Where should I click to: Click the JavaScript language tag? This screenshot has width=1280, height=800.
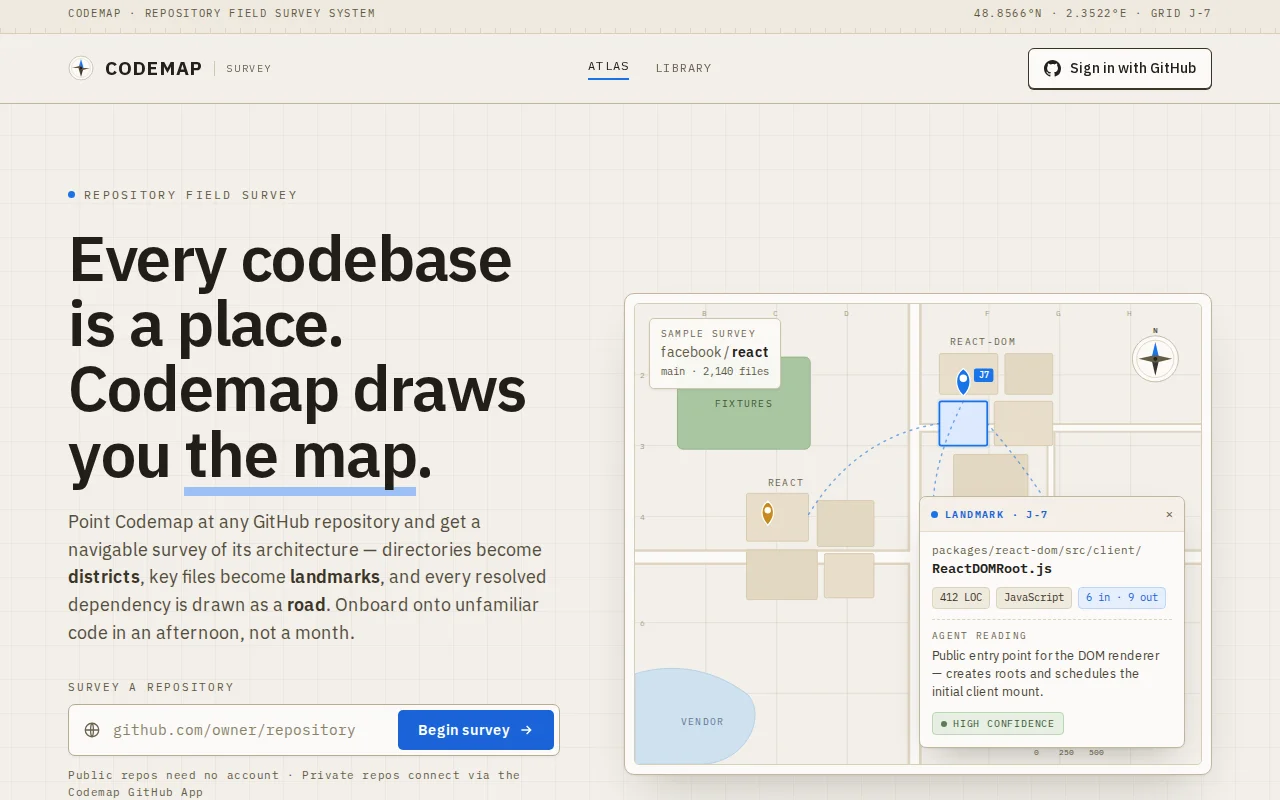coord(1034,598)
